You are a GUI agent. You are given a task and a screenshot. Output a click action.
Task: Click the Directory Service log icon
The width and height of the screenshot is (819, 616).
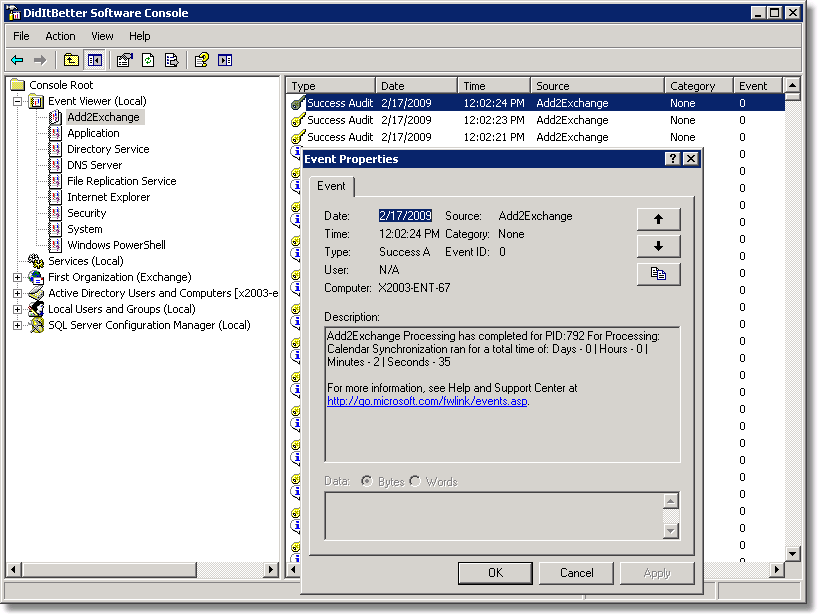click(x=55, y=149)
